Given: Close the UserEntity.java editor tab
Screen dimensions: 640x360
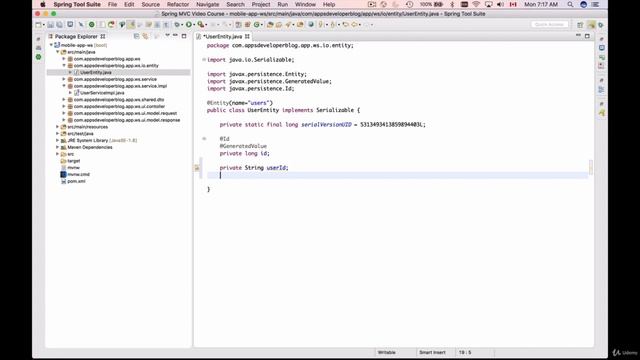Looking at the screenshot, I should [x=247, y=36].
